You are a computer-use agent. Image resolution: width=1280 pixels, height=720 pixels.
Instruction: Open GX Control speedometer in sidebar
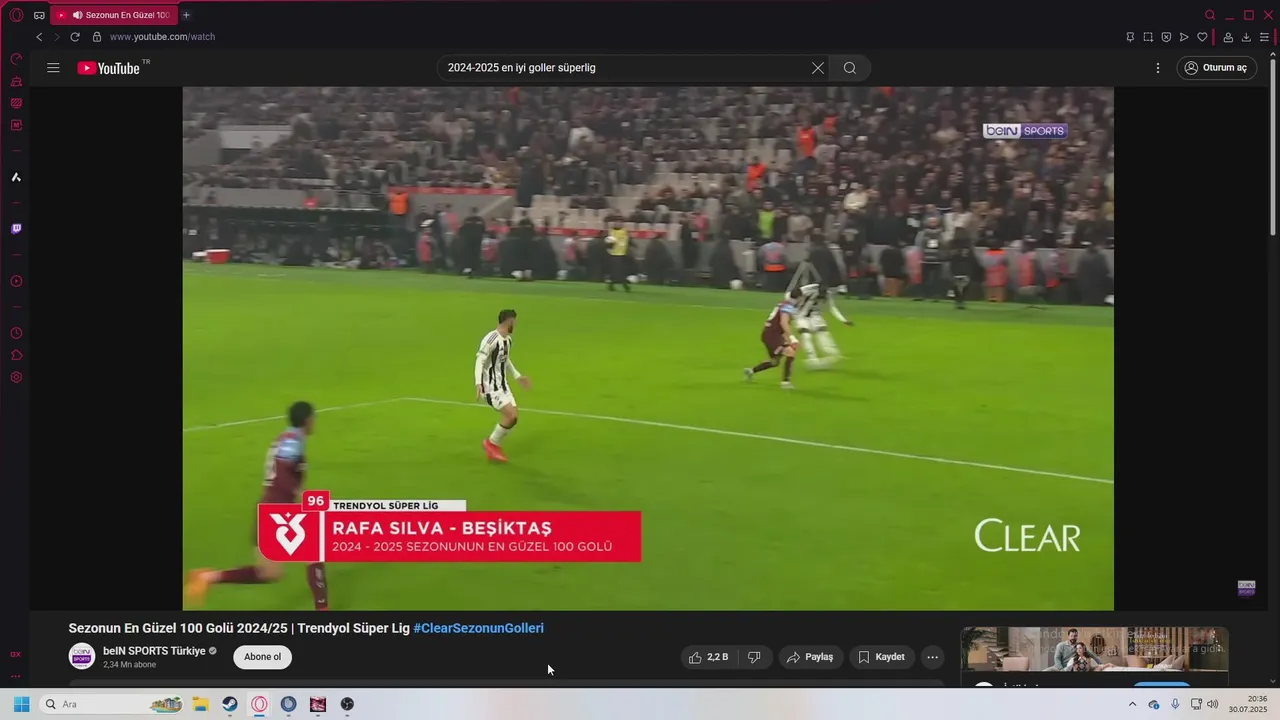coord(16,59)
